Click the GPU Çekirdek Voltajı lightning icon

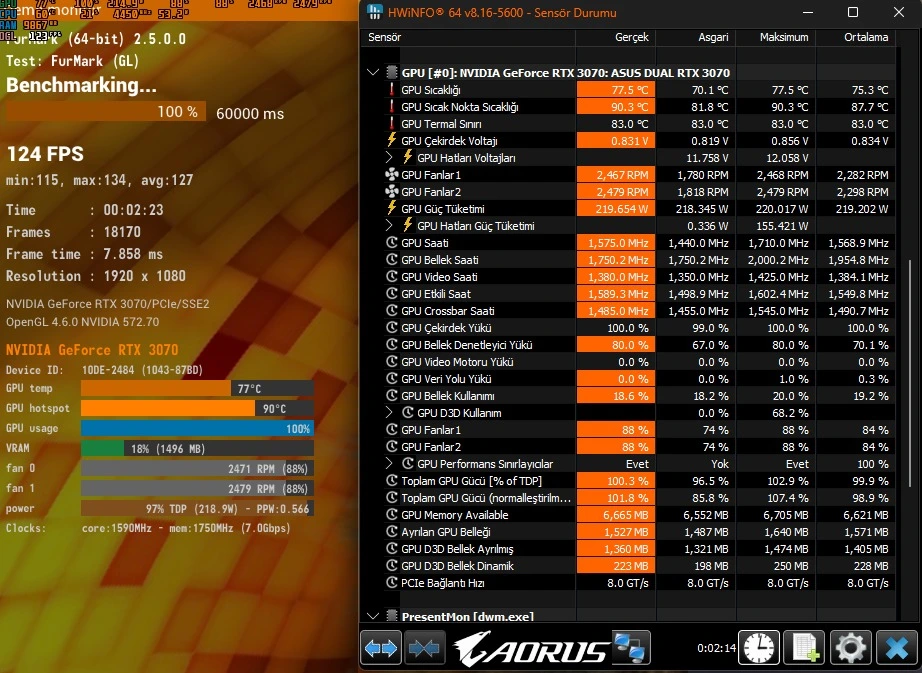pyautogui.click(x=392, y=140)
